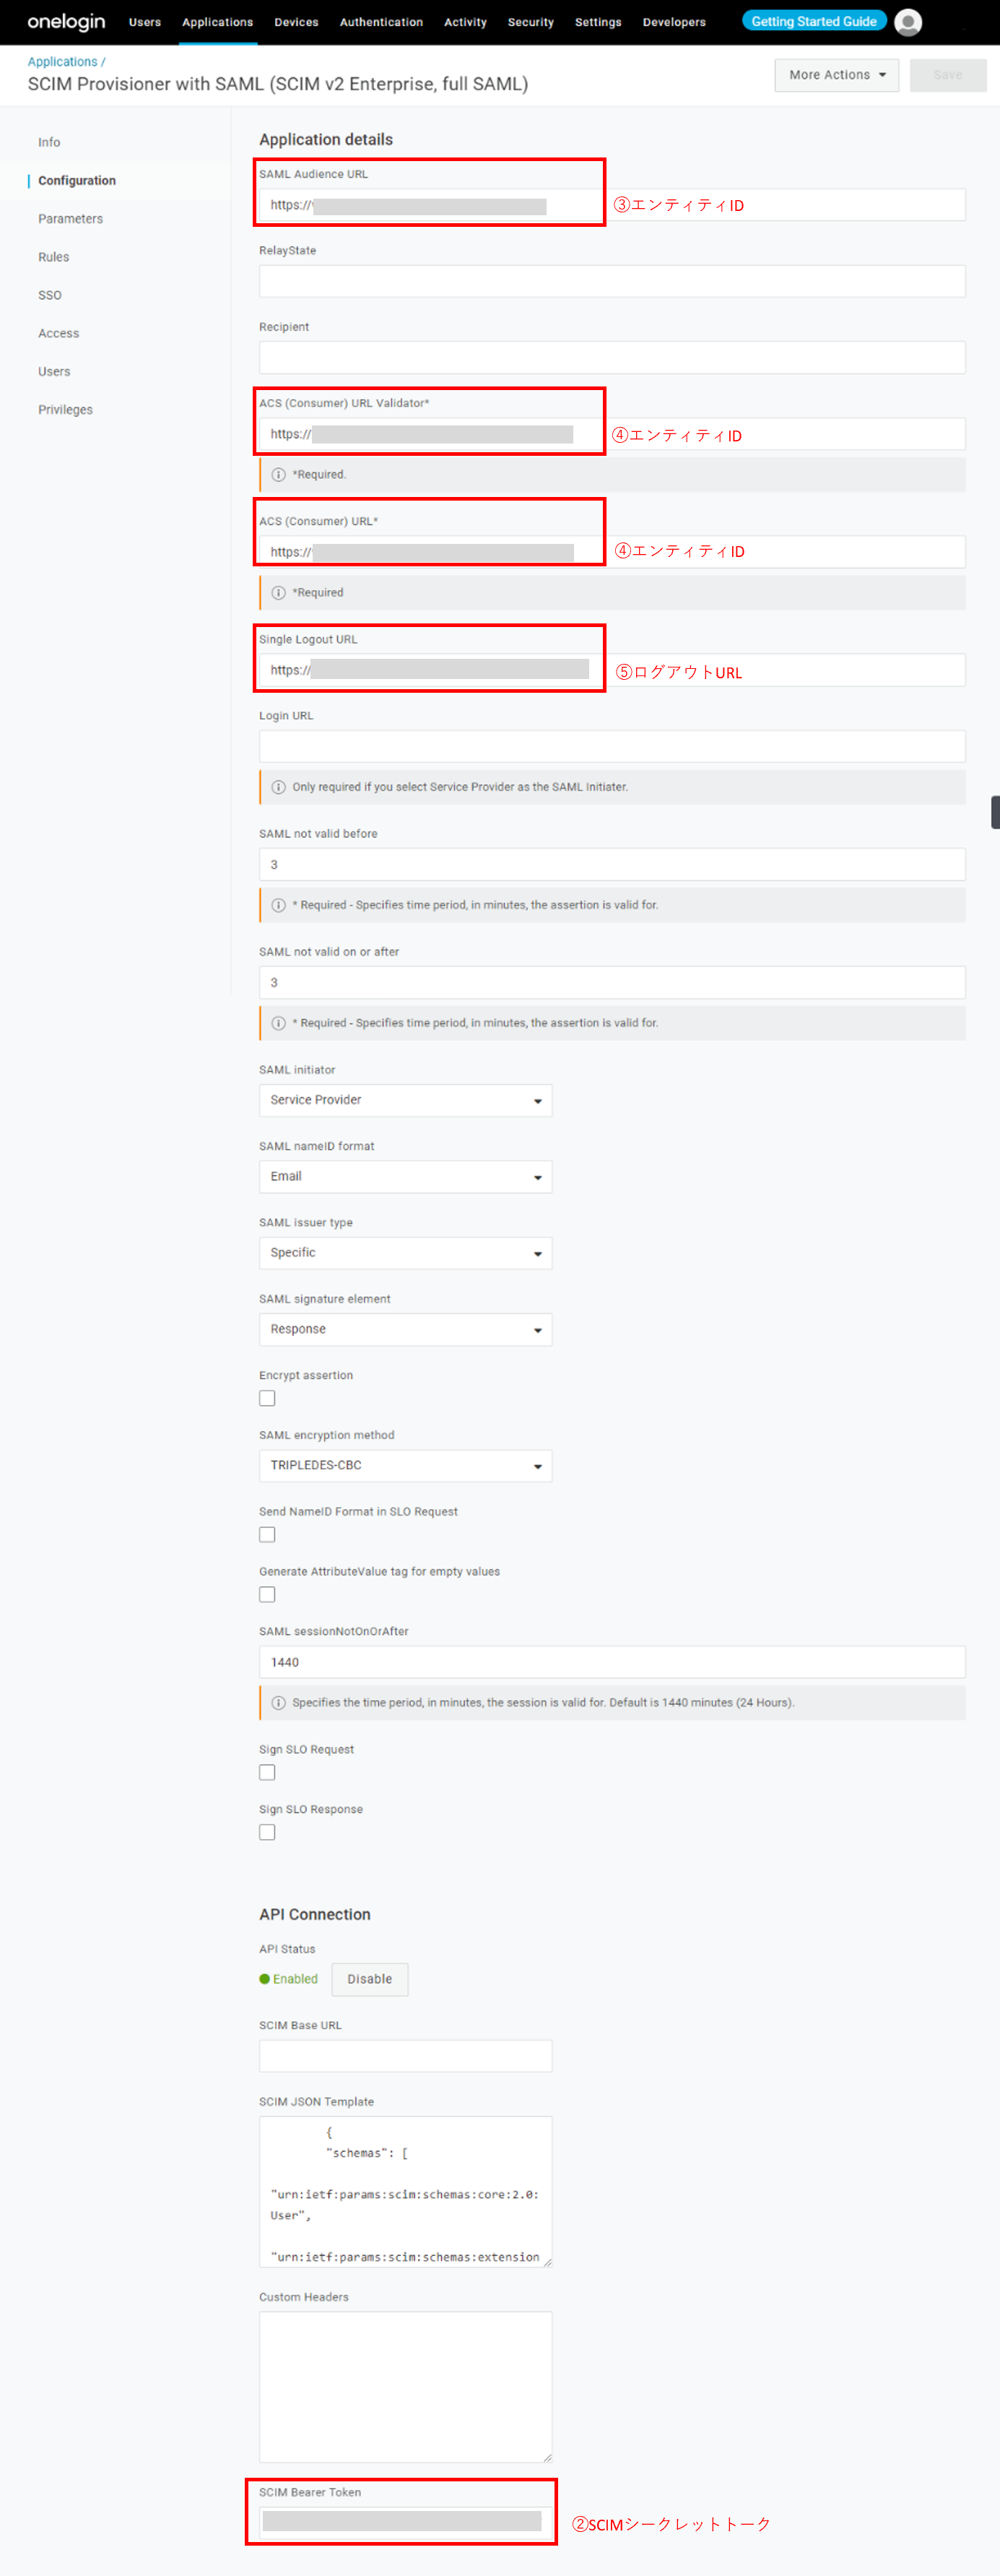Click the Save button

pyautogui.click(x=948, y=75)
